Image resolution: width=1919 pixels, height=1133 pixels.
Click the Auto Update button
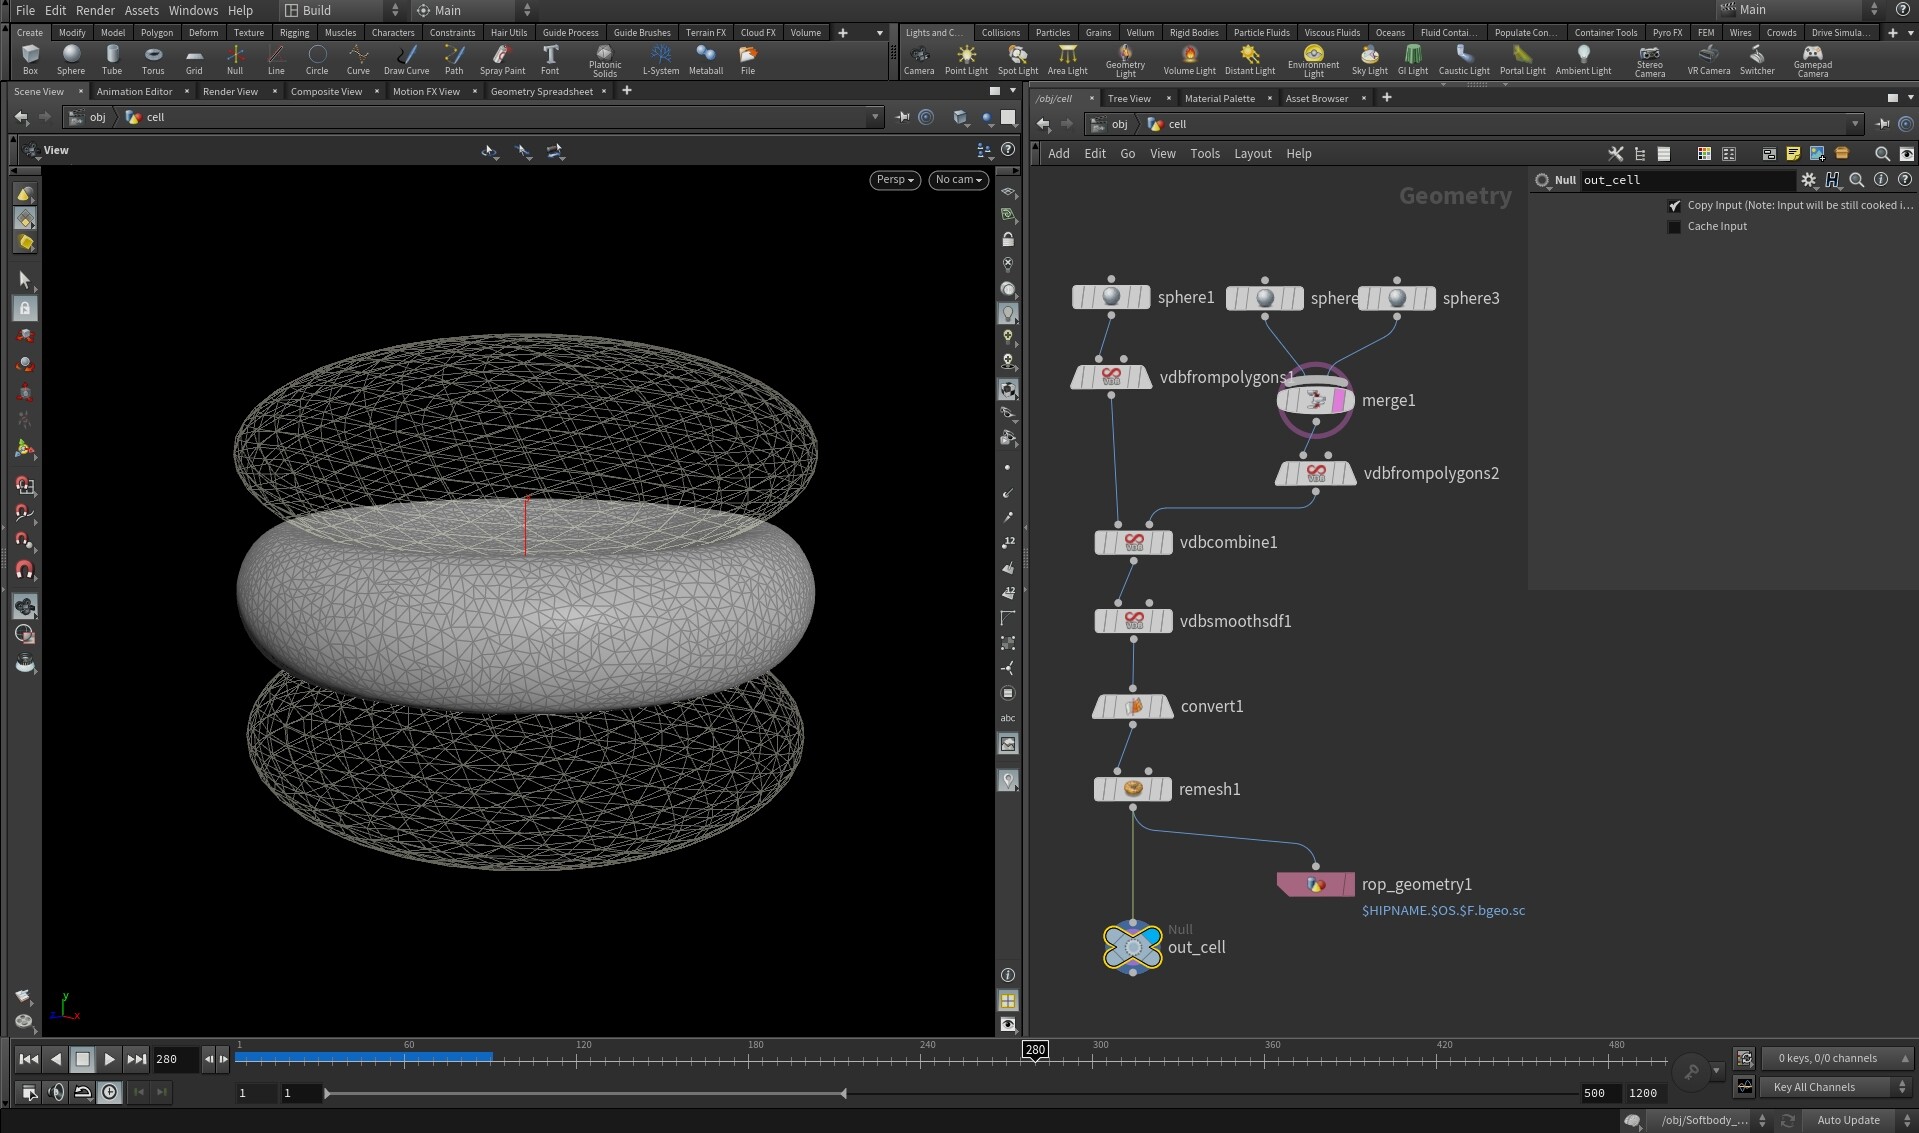1847,1120
